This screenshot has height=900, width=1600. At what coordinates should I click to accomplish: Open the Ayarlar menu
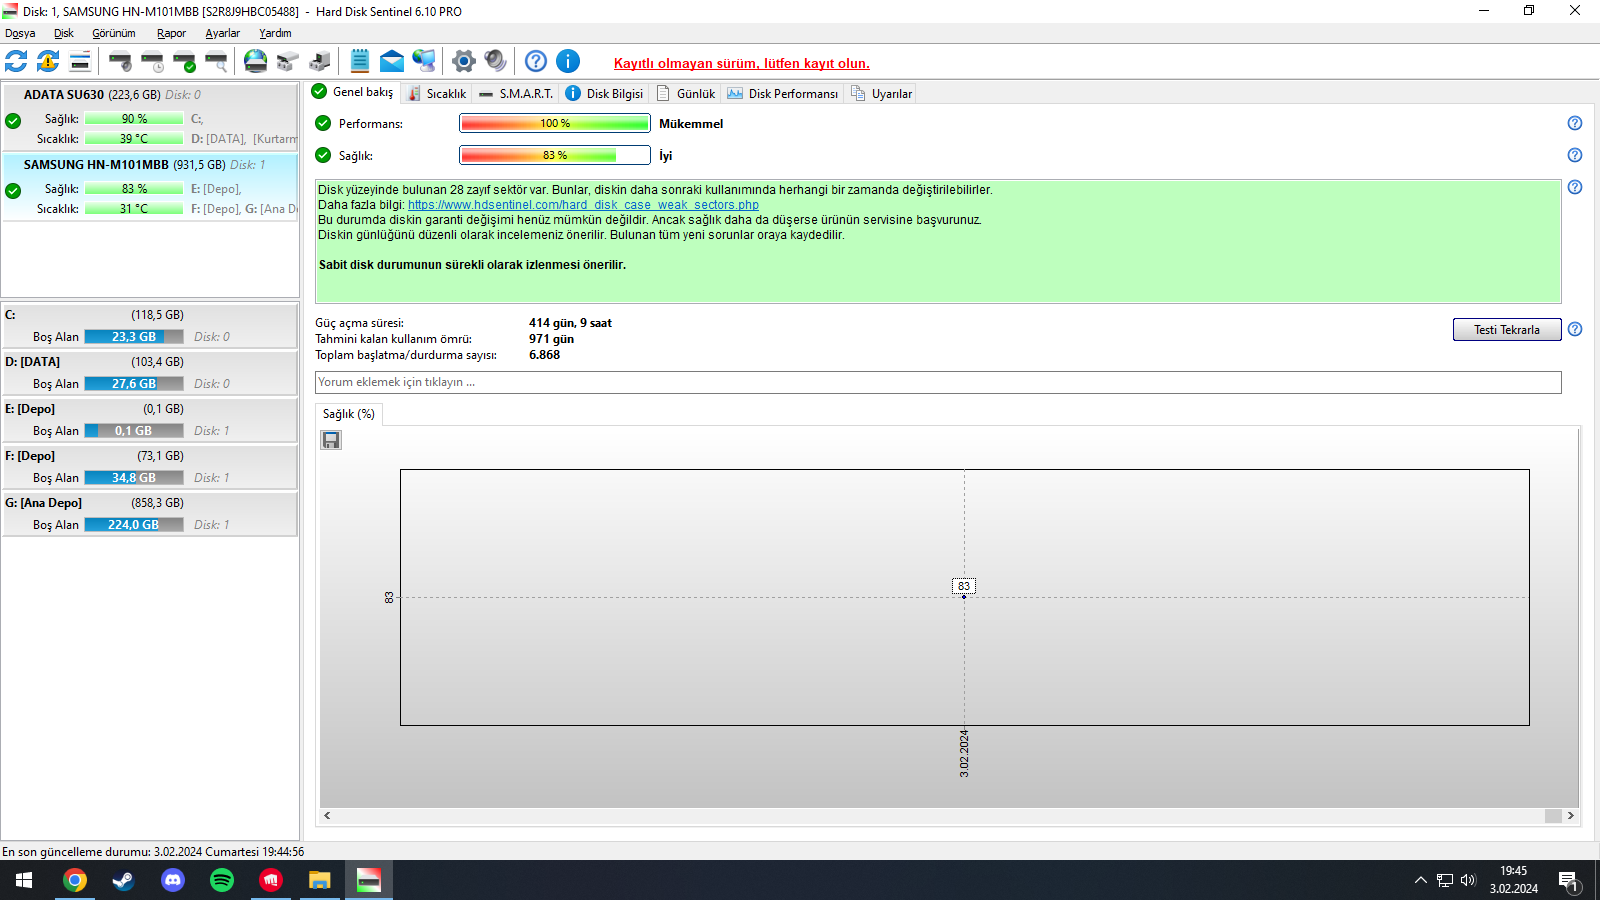(x=223, y=33)
